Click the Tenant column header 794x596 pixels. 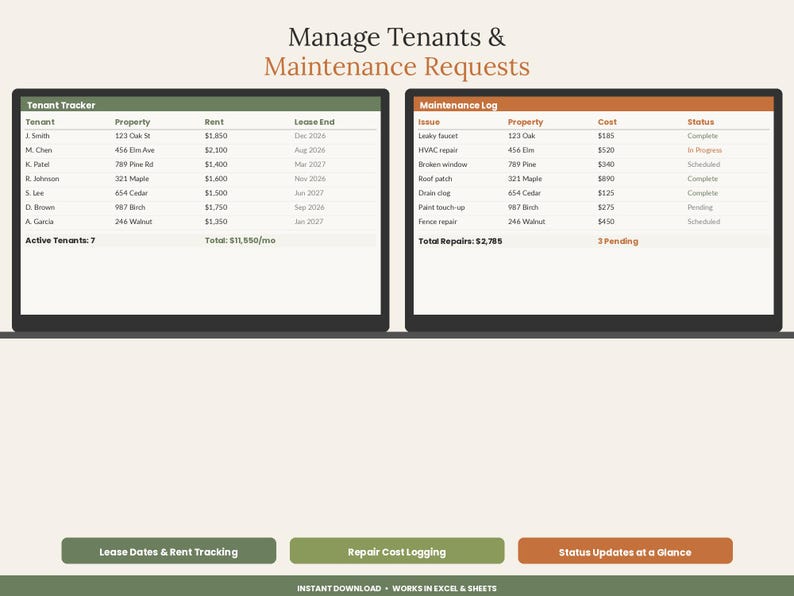[40, 122]
